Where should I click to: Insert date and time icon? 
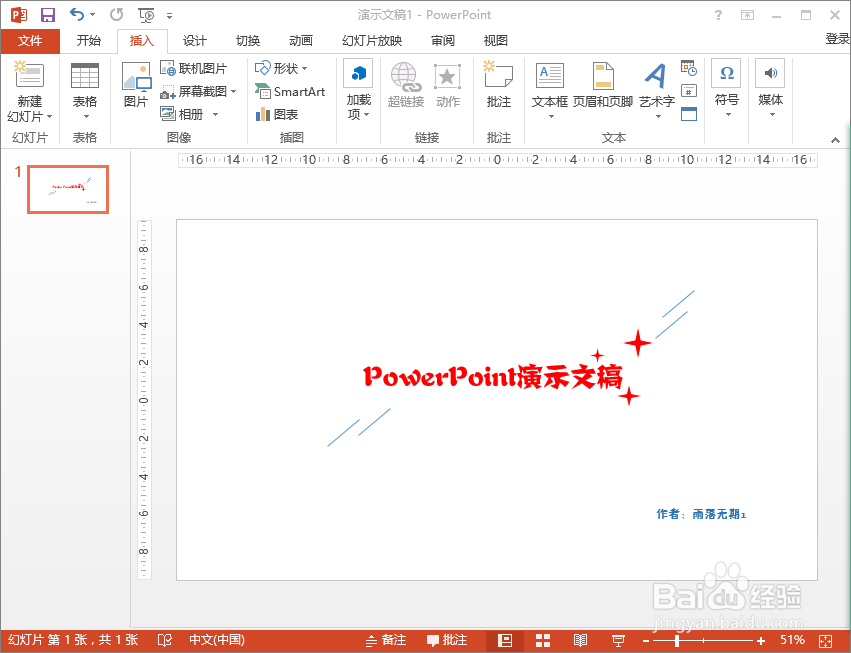(x=689, y=68)
